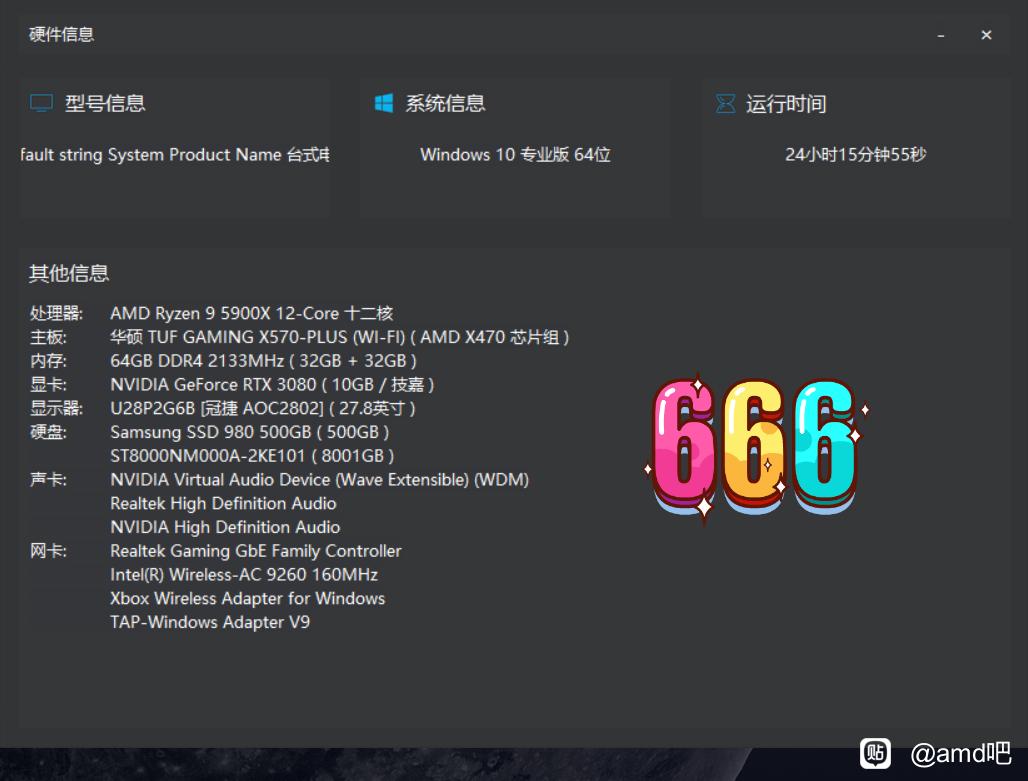
Task: Select the 运行时间 heading
Action: pyautogui.click(x=786, y=104)
